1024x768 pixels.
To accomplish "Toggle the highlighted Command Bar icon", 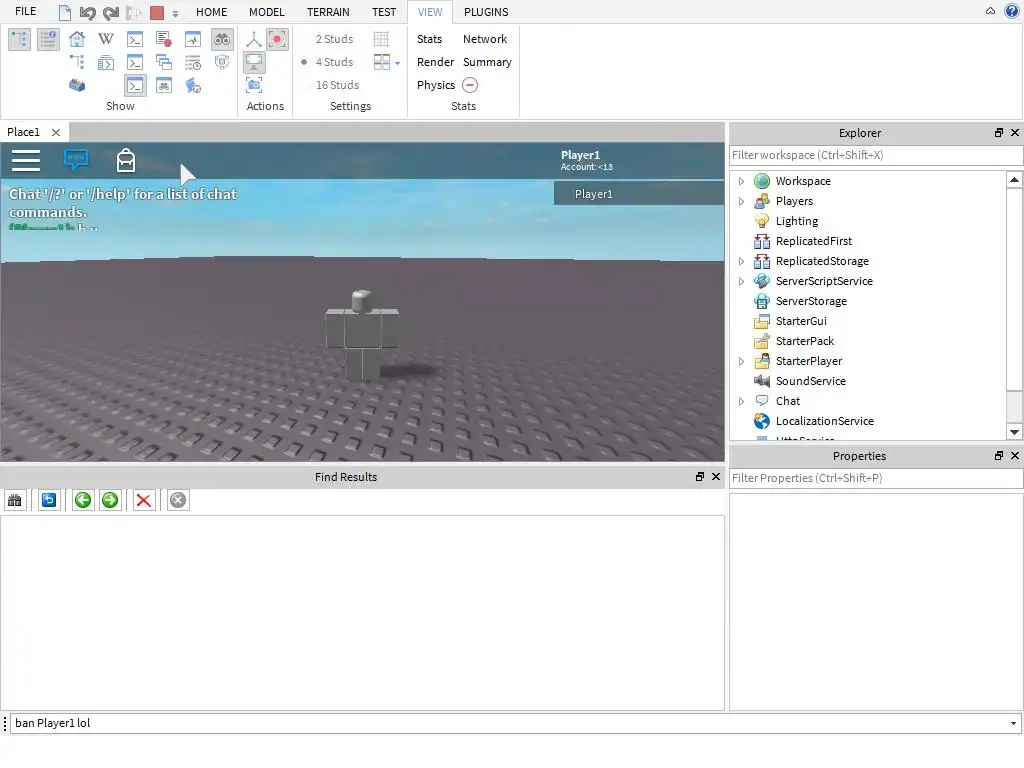I will [135, 85].
